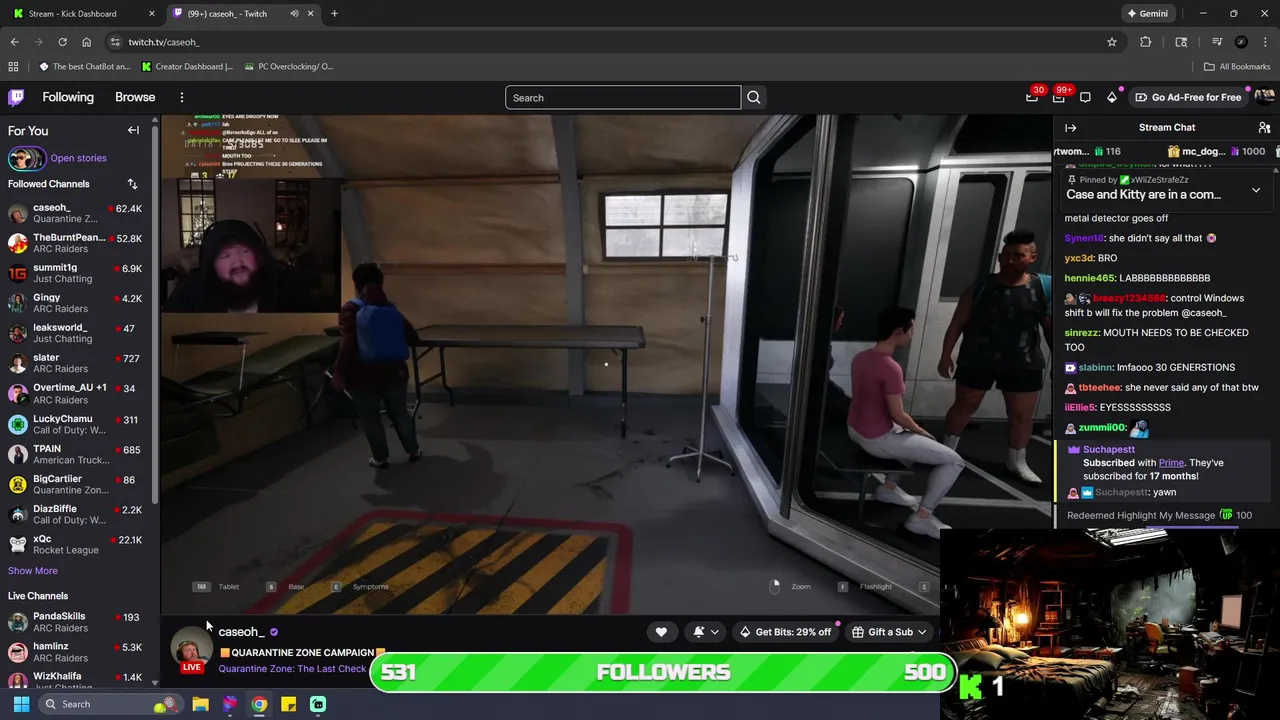Open notification bell dropdown for caseoh_
Image resolution: width=1280 pixels, height=720 pixels.
tap(706, 632)
